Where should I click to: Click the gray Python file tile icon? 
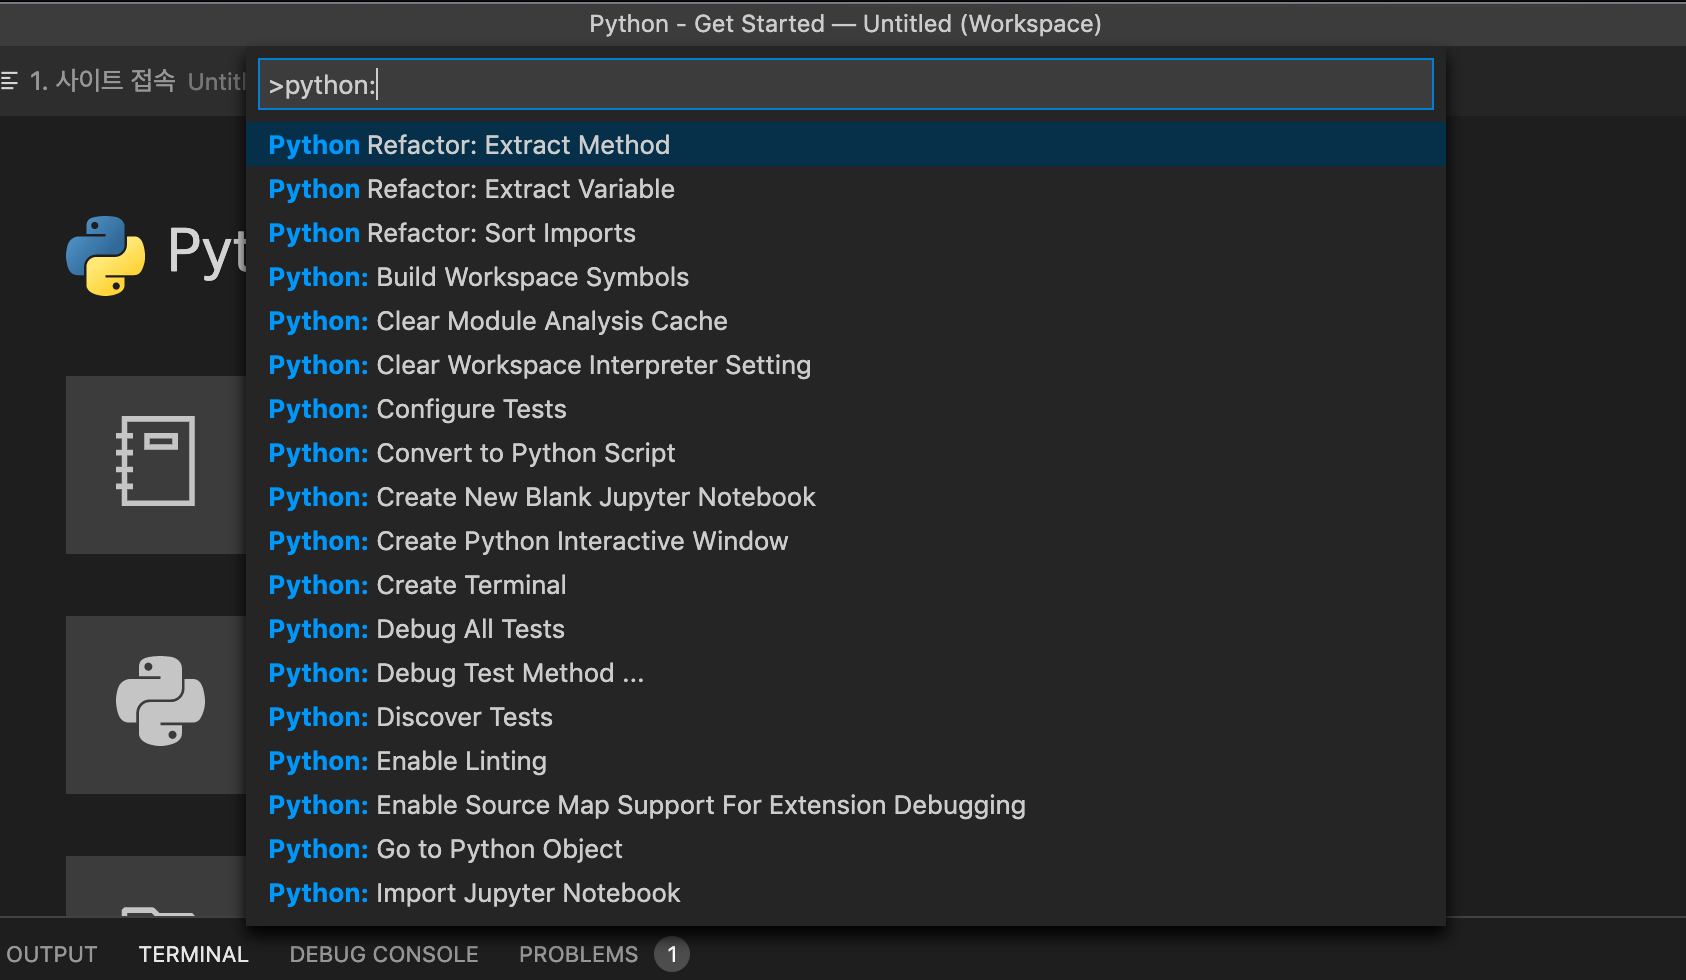160,701
